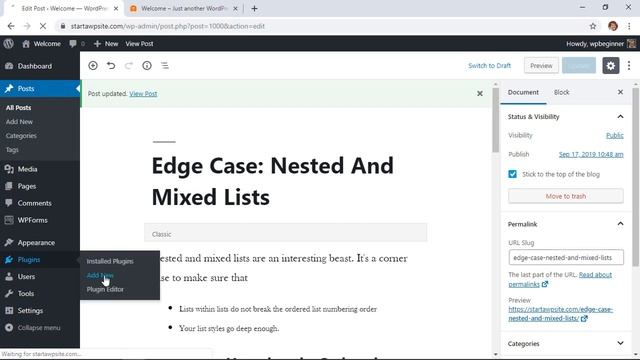Open a new browser tab
The image size is (640, 360).
[x=254, y=8]
